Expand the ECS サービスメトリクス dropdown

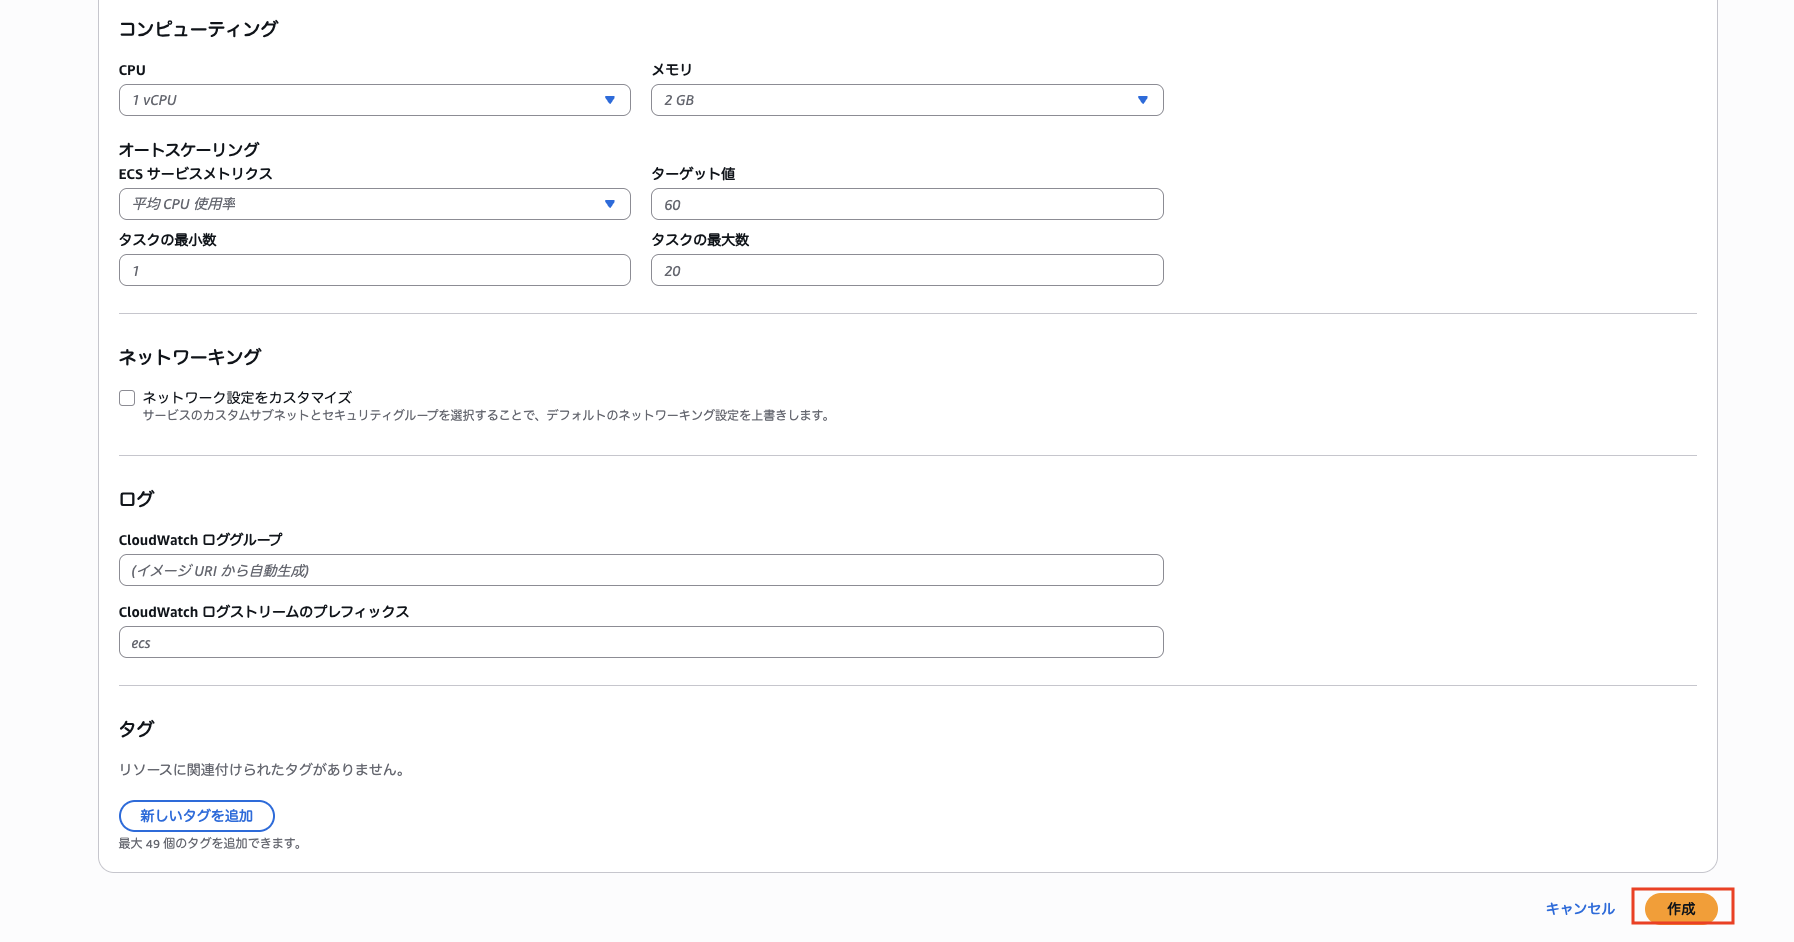coord(374,204)
